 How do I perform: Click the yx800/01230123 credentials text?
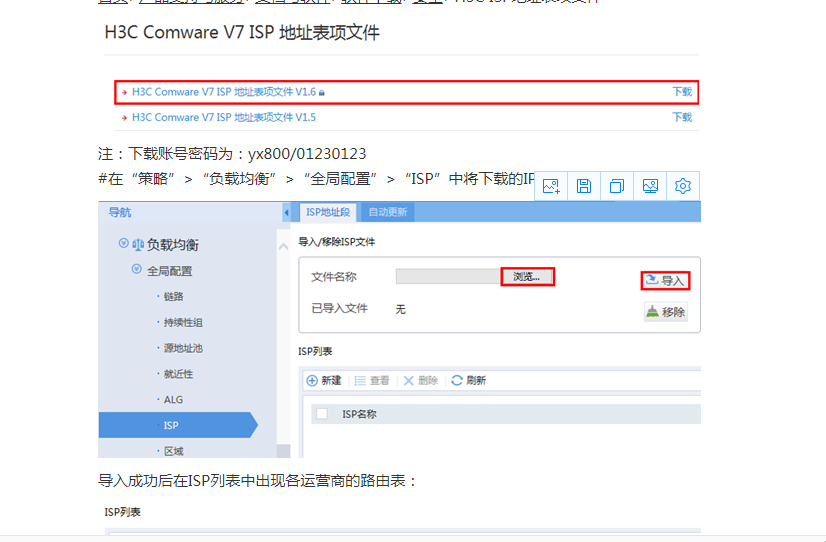pyautogui.click(x=307, y=154)
